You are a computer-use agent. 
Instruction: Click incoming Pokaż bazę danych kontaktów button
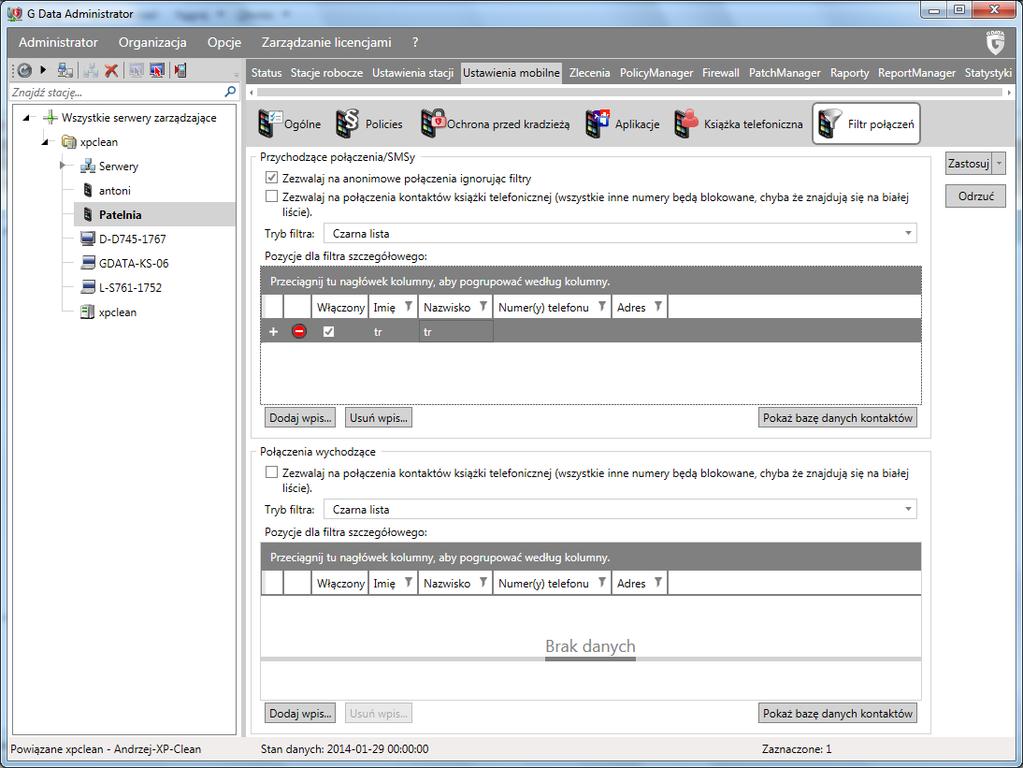pos(838,418)
